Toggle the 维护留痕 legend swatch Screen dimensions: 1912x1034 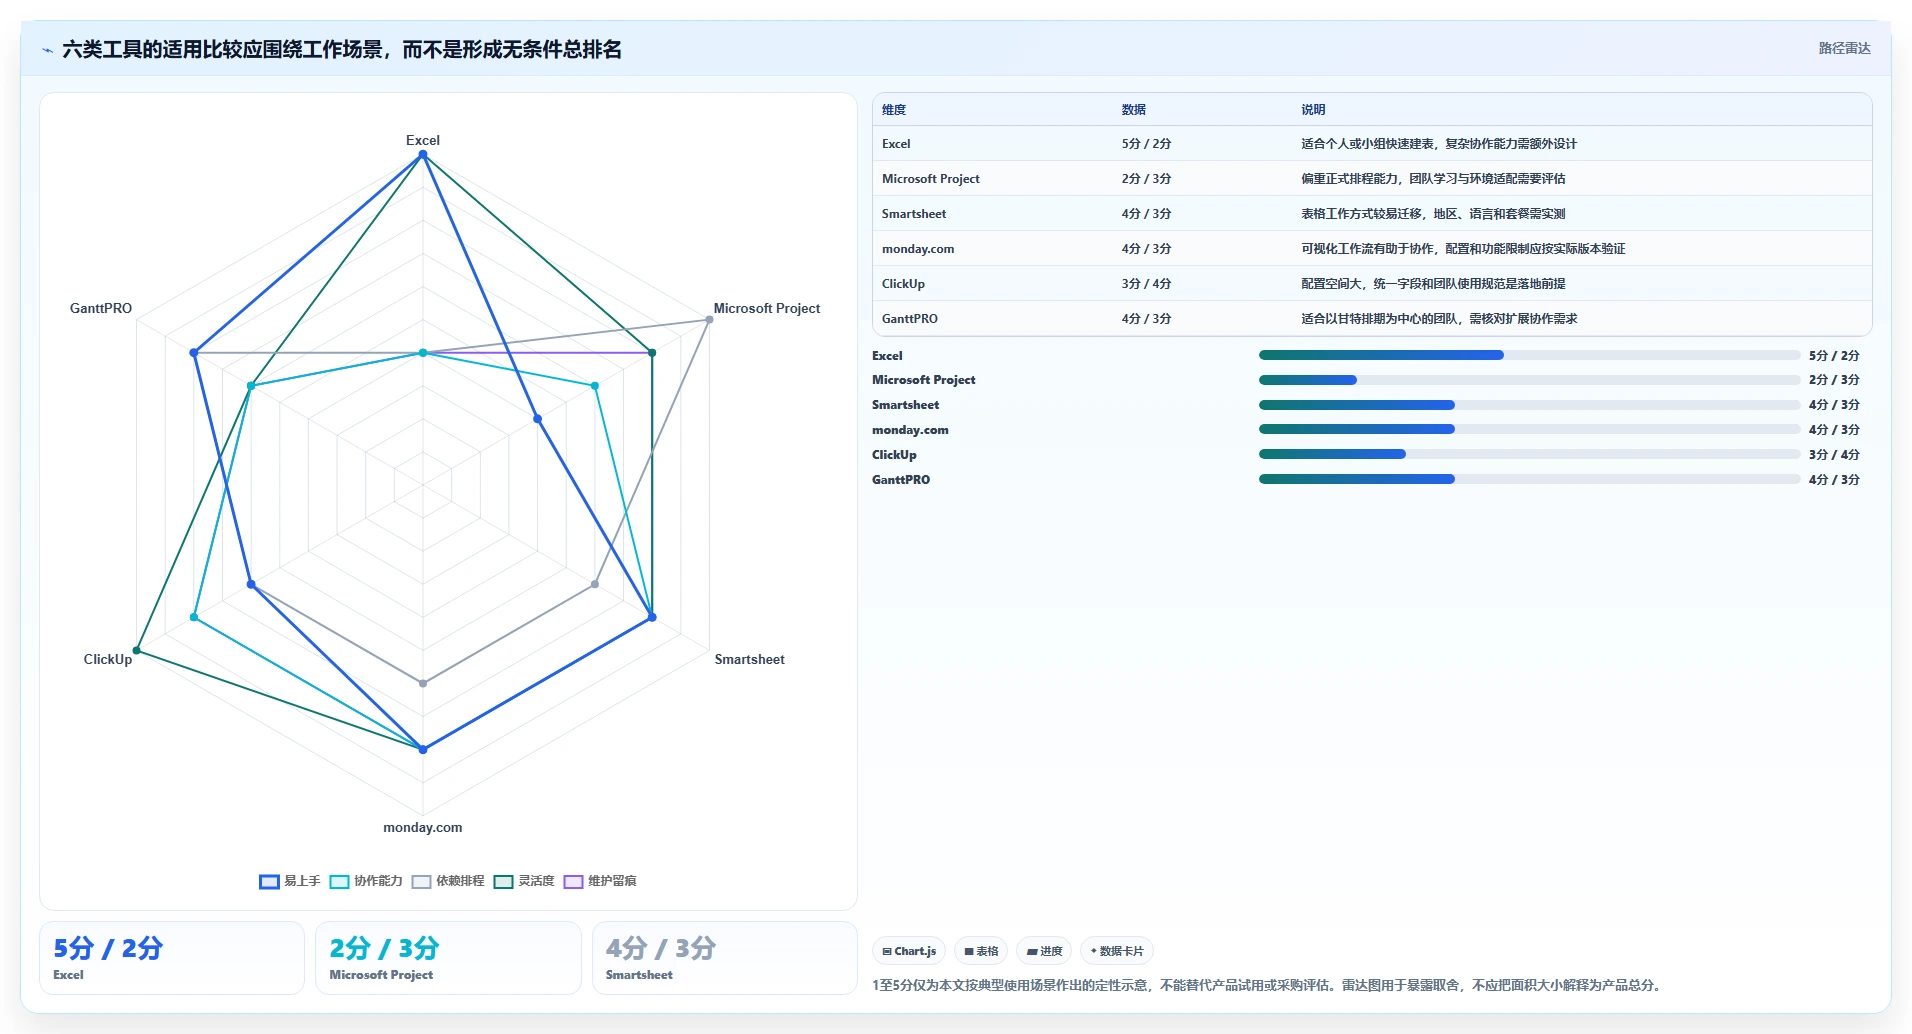click(573, 881)
